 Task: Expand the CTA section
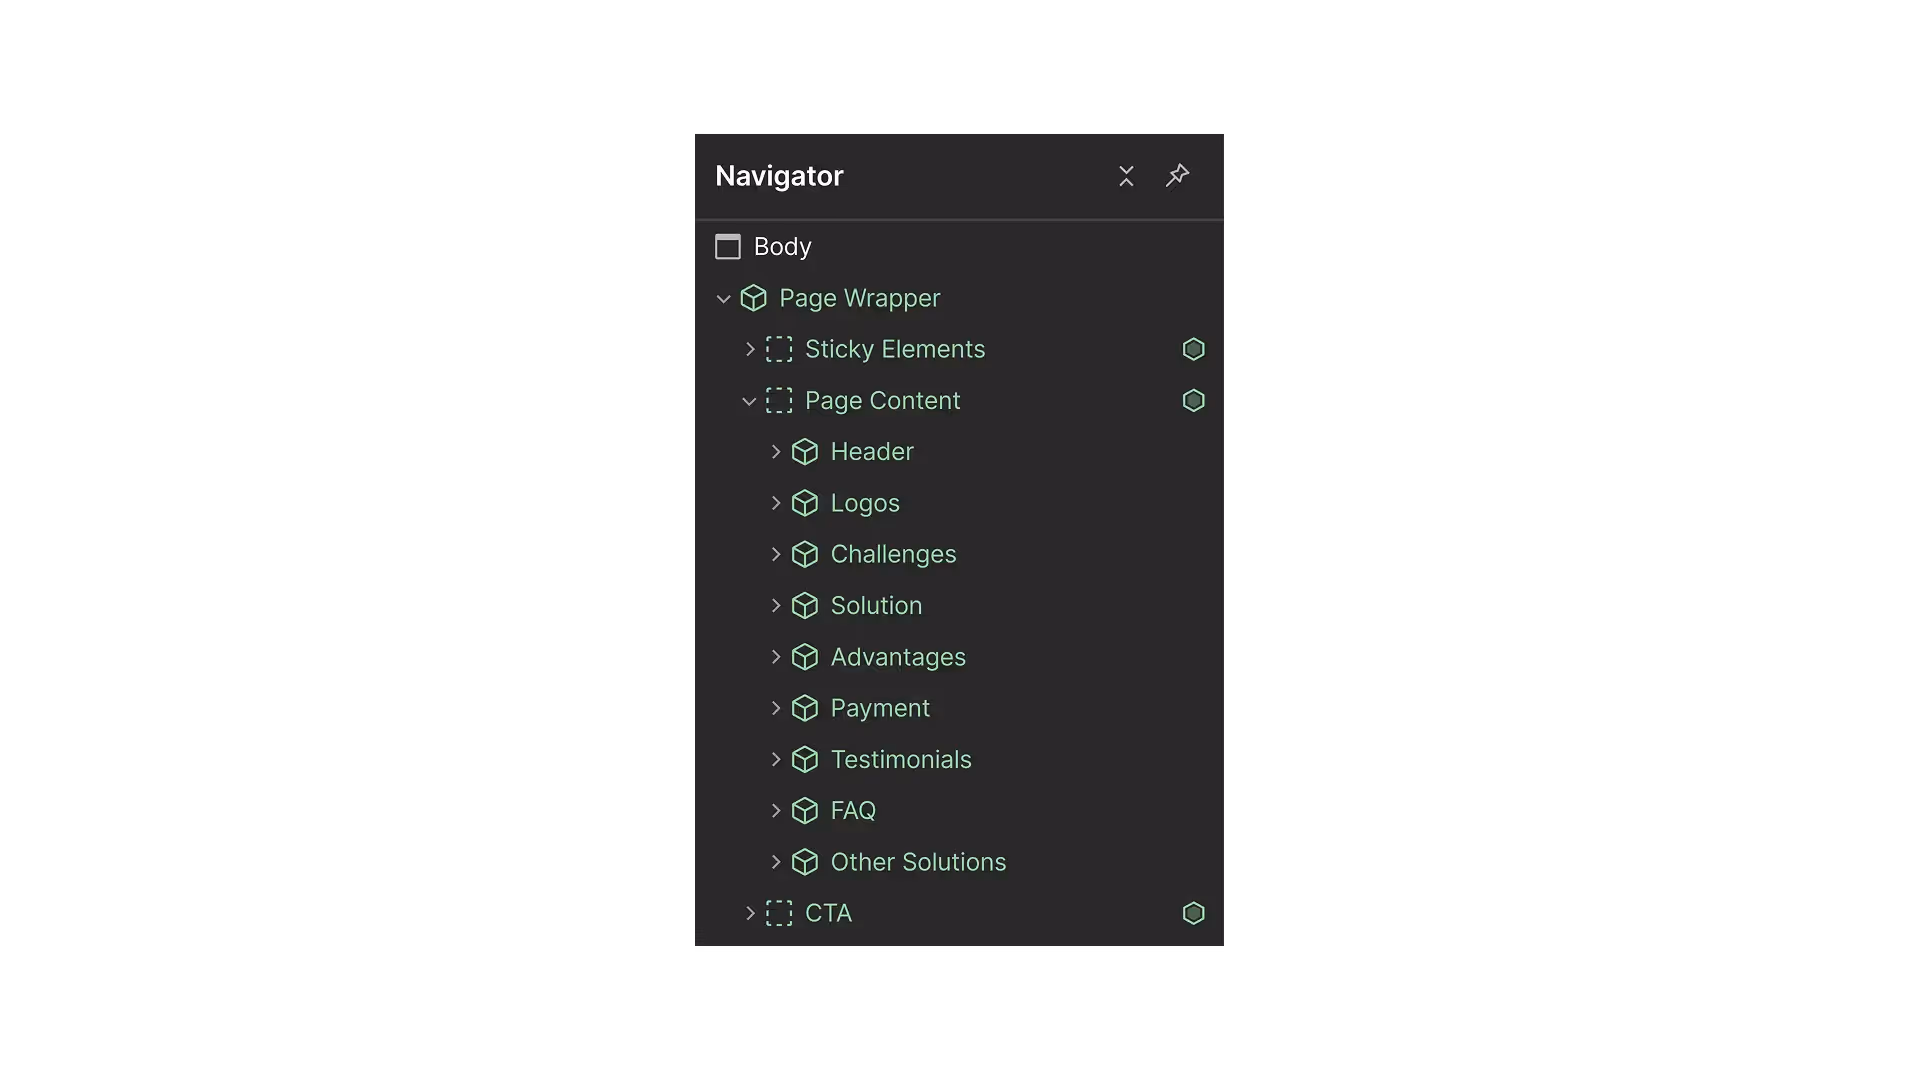click(749, 913)
